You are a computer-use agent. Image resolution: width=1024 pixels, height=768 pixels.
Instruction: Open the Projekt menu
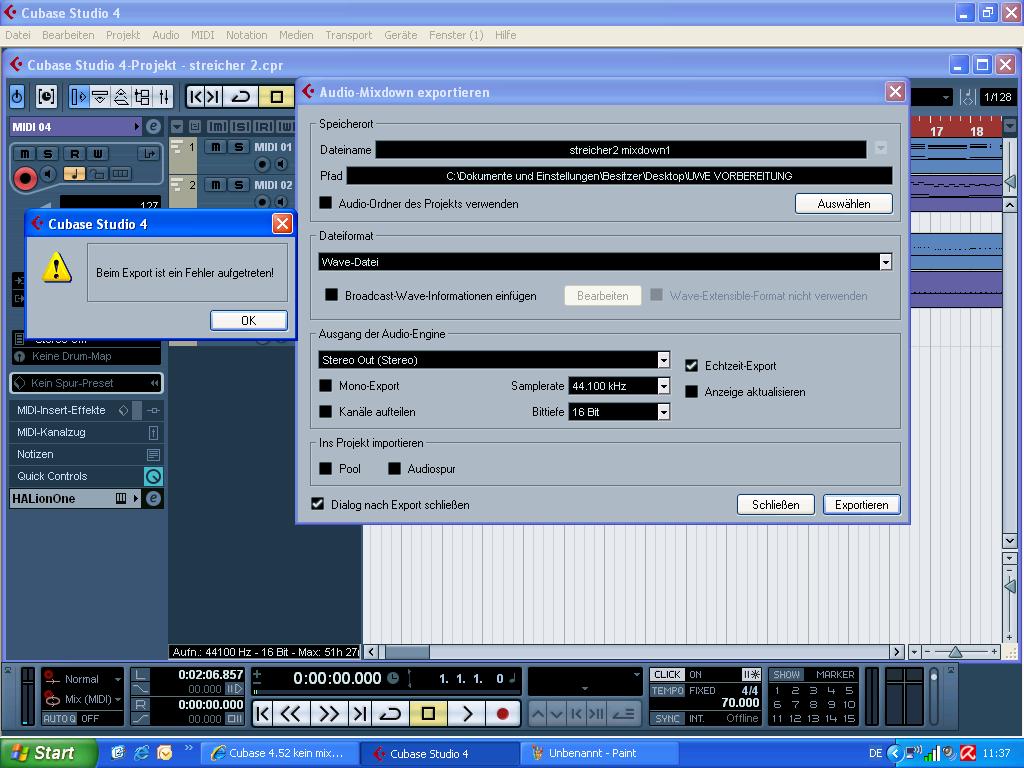(x=123, y=35)
